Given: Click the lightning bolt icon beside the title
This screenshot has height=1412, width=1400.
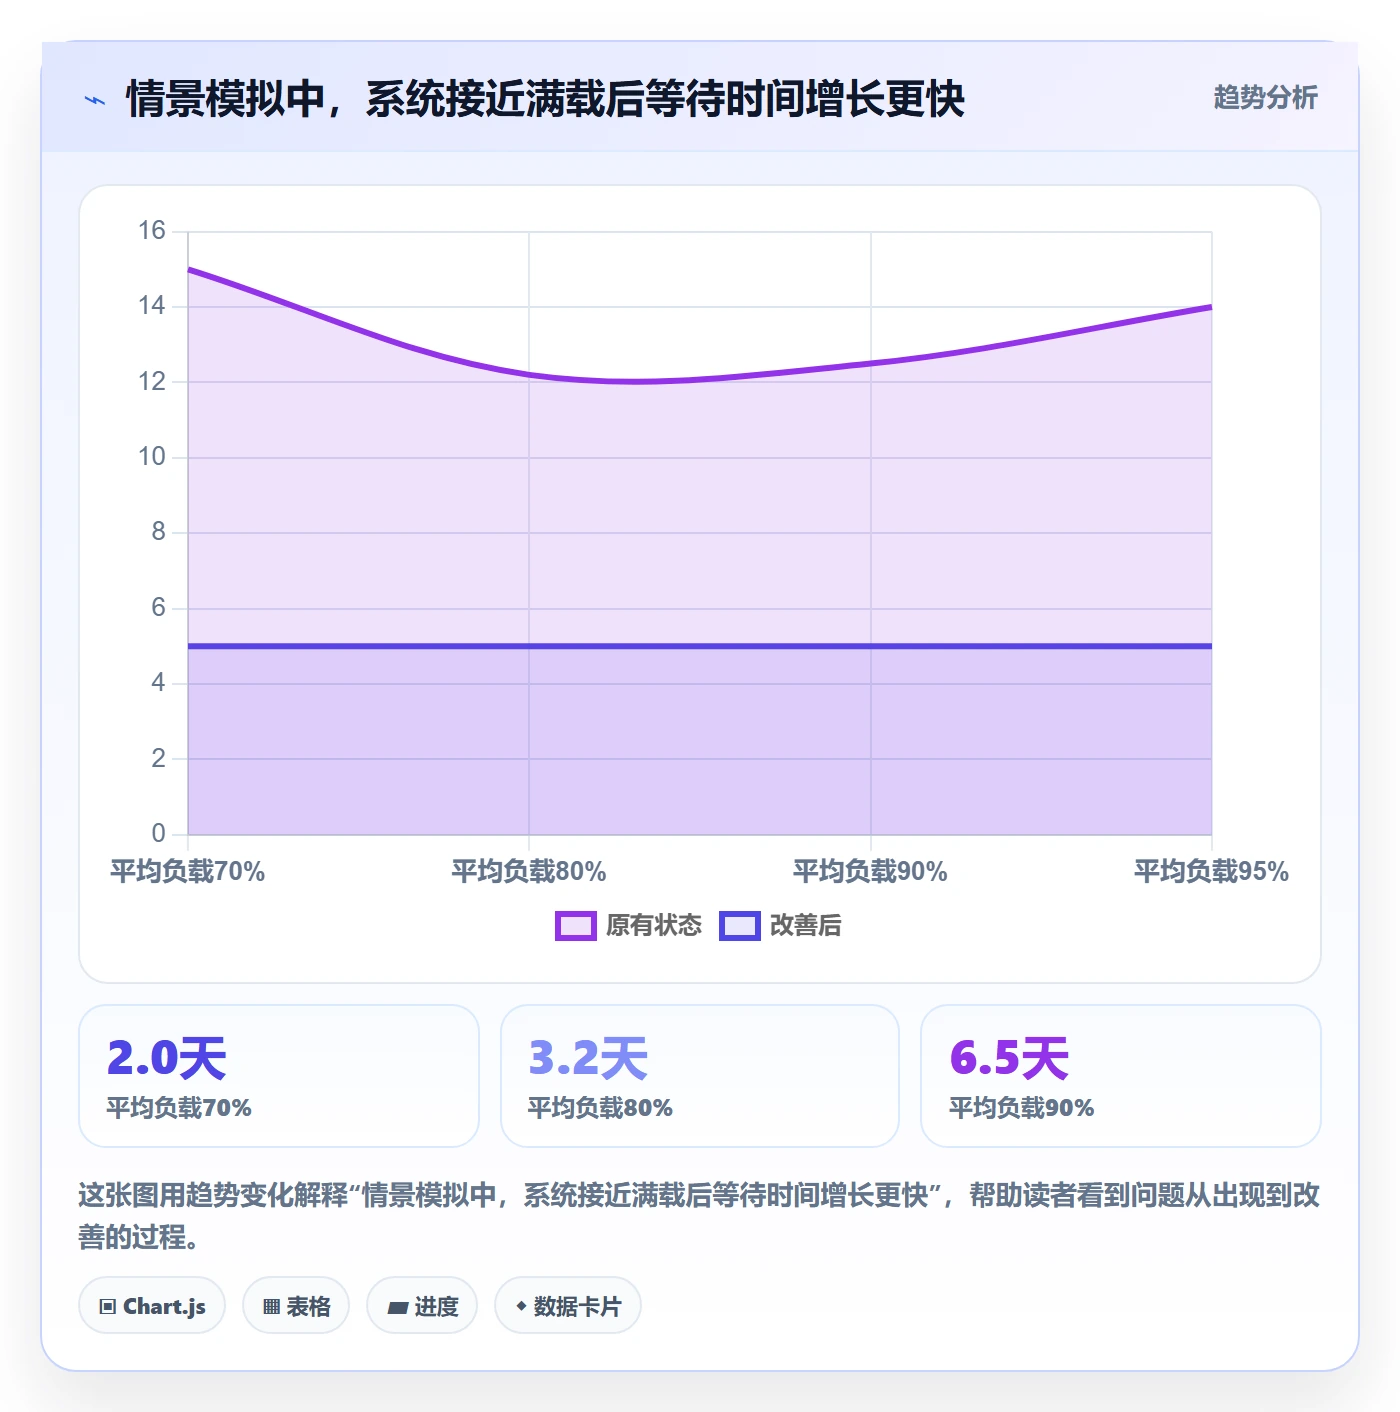Looking at the screenshot, I should (95, 100).
